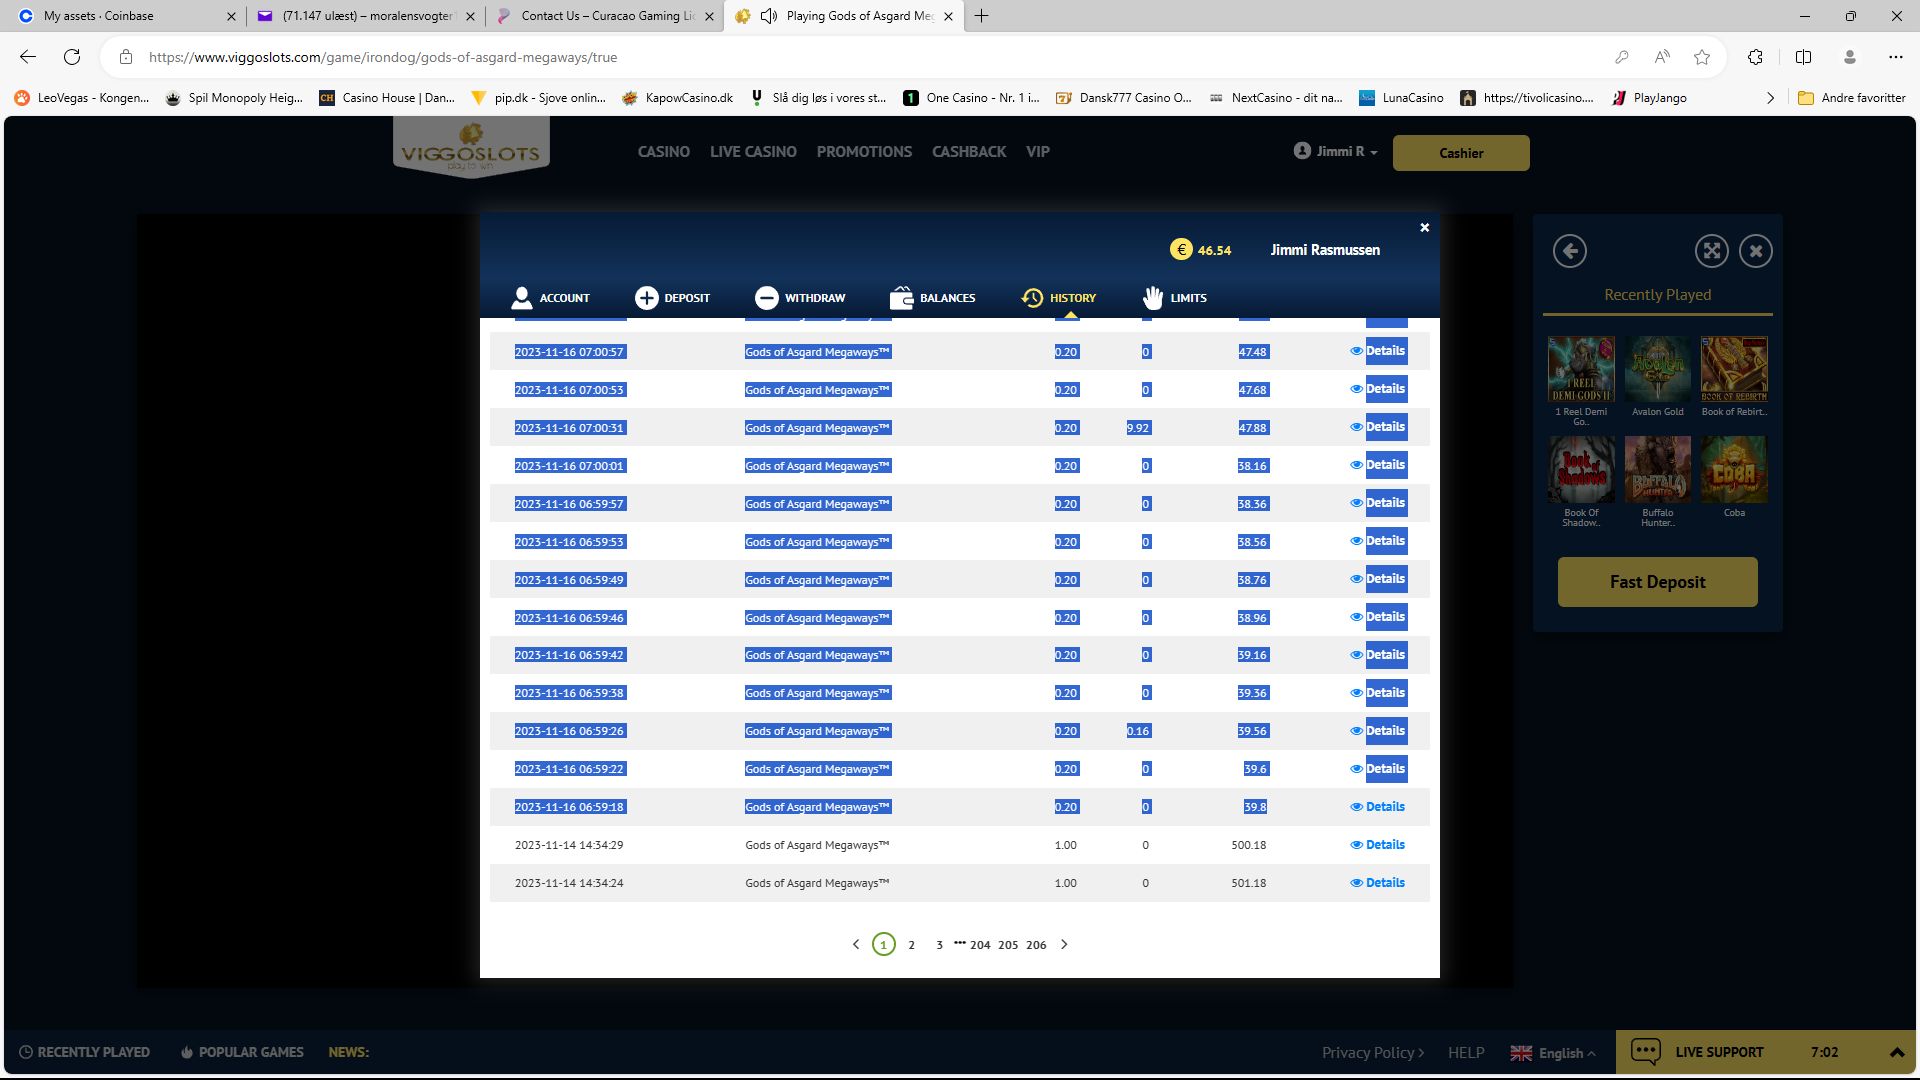Go back in browser history
1920x1080 pixels.
pos(28,57)
